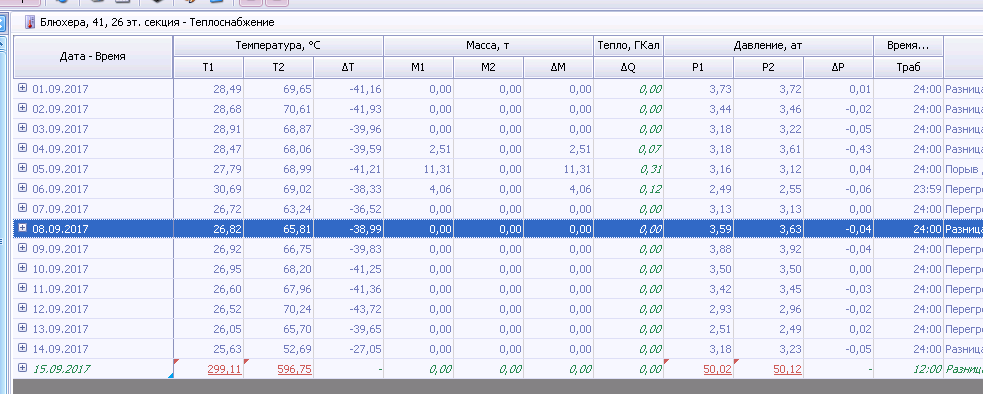Click the Температура, °C group header

278,46
